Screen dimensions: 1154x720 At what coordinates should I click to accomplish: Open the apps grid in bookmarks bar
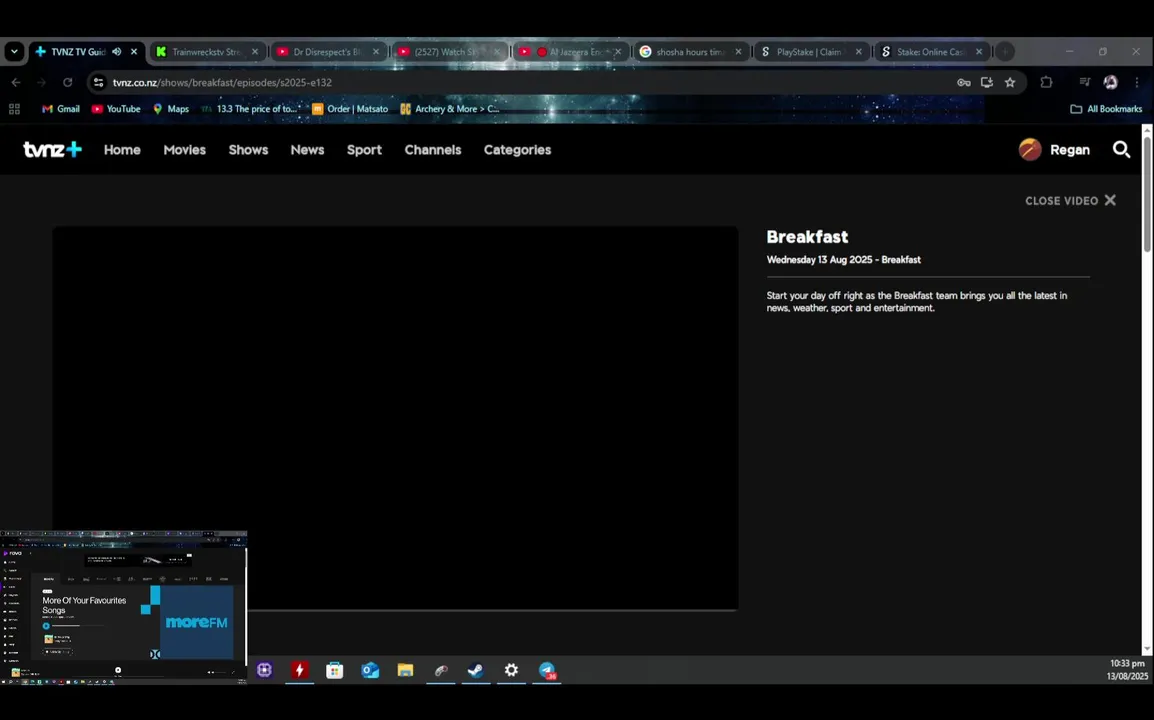tap(14, 109)
